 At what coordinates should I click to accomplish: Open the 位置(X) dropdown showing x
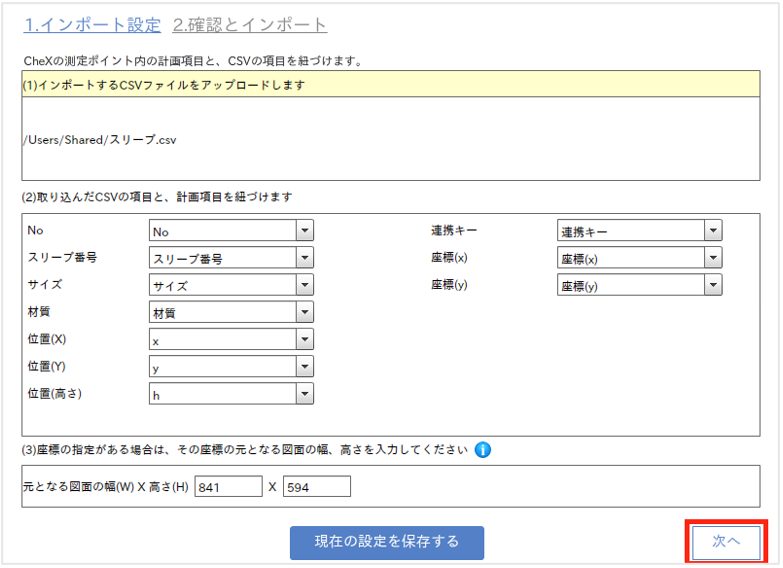pos(231,340)
